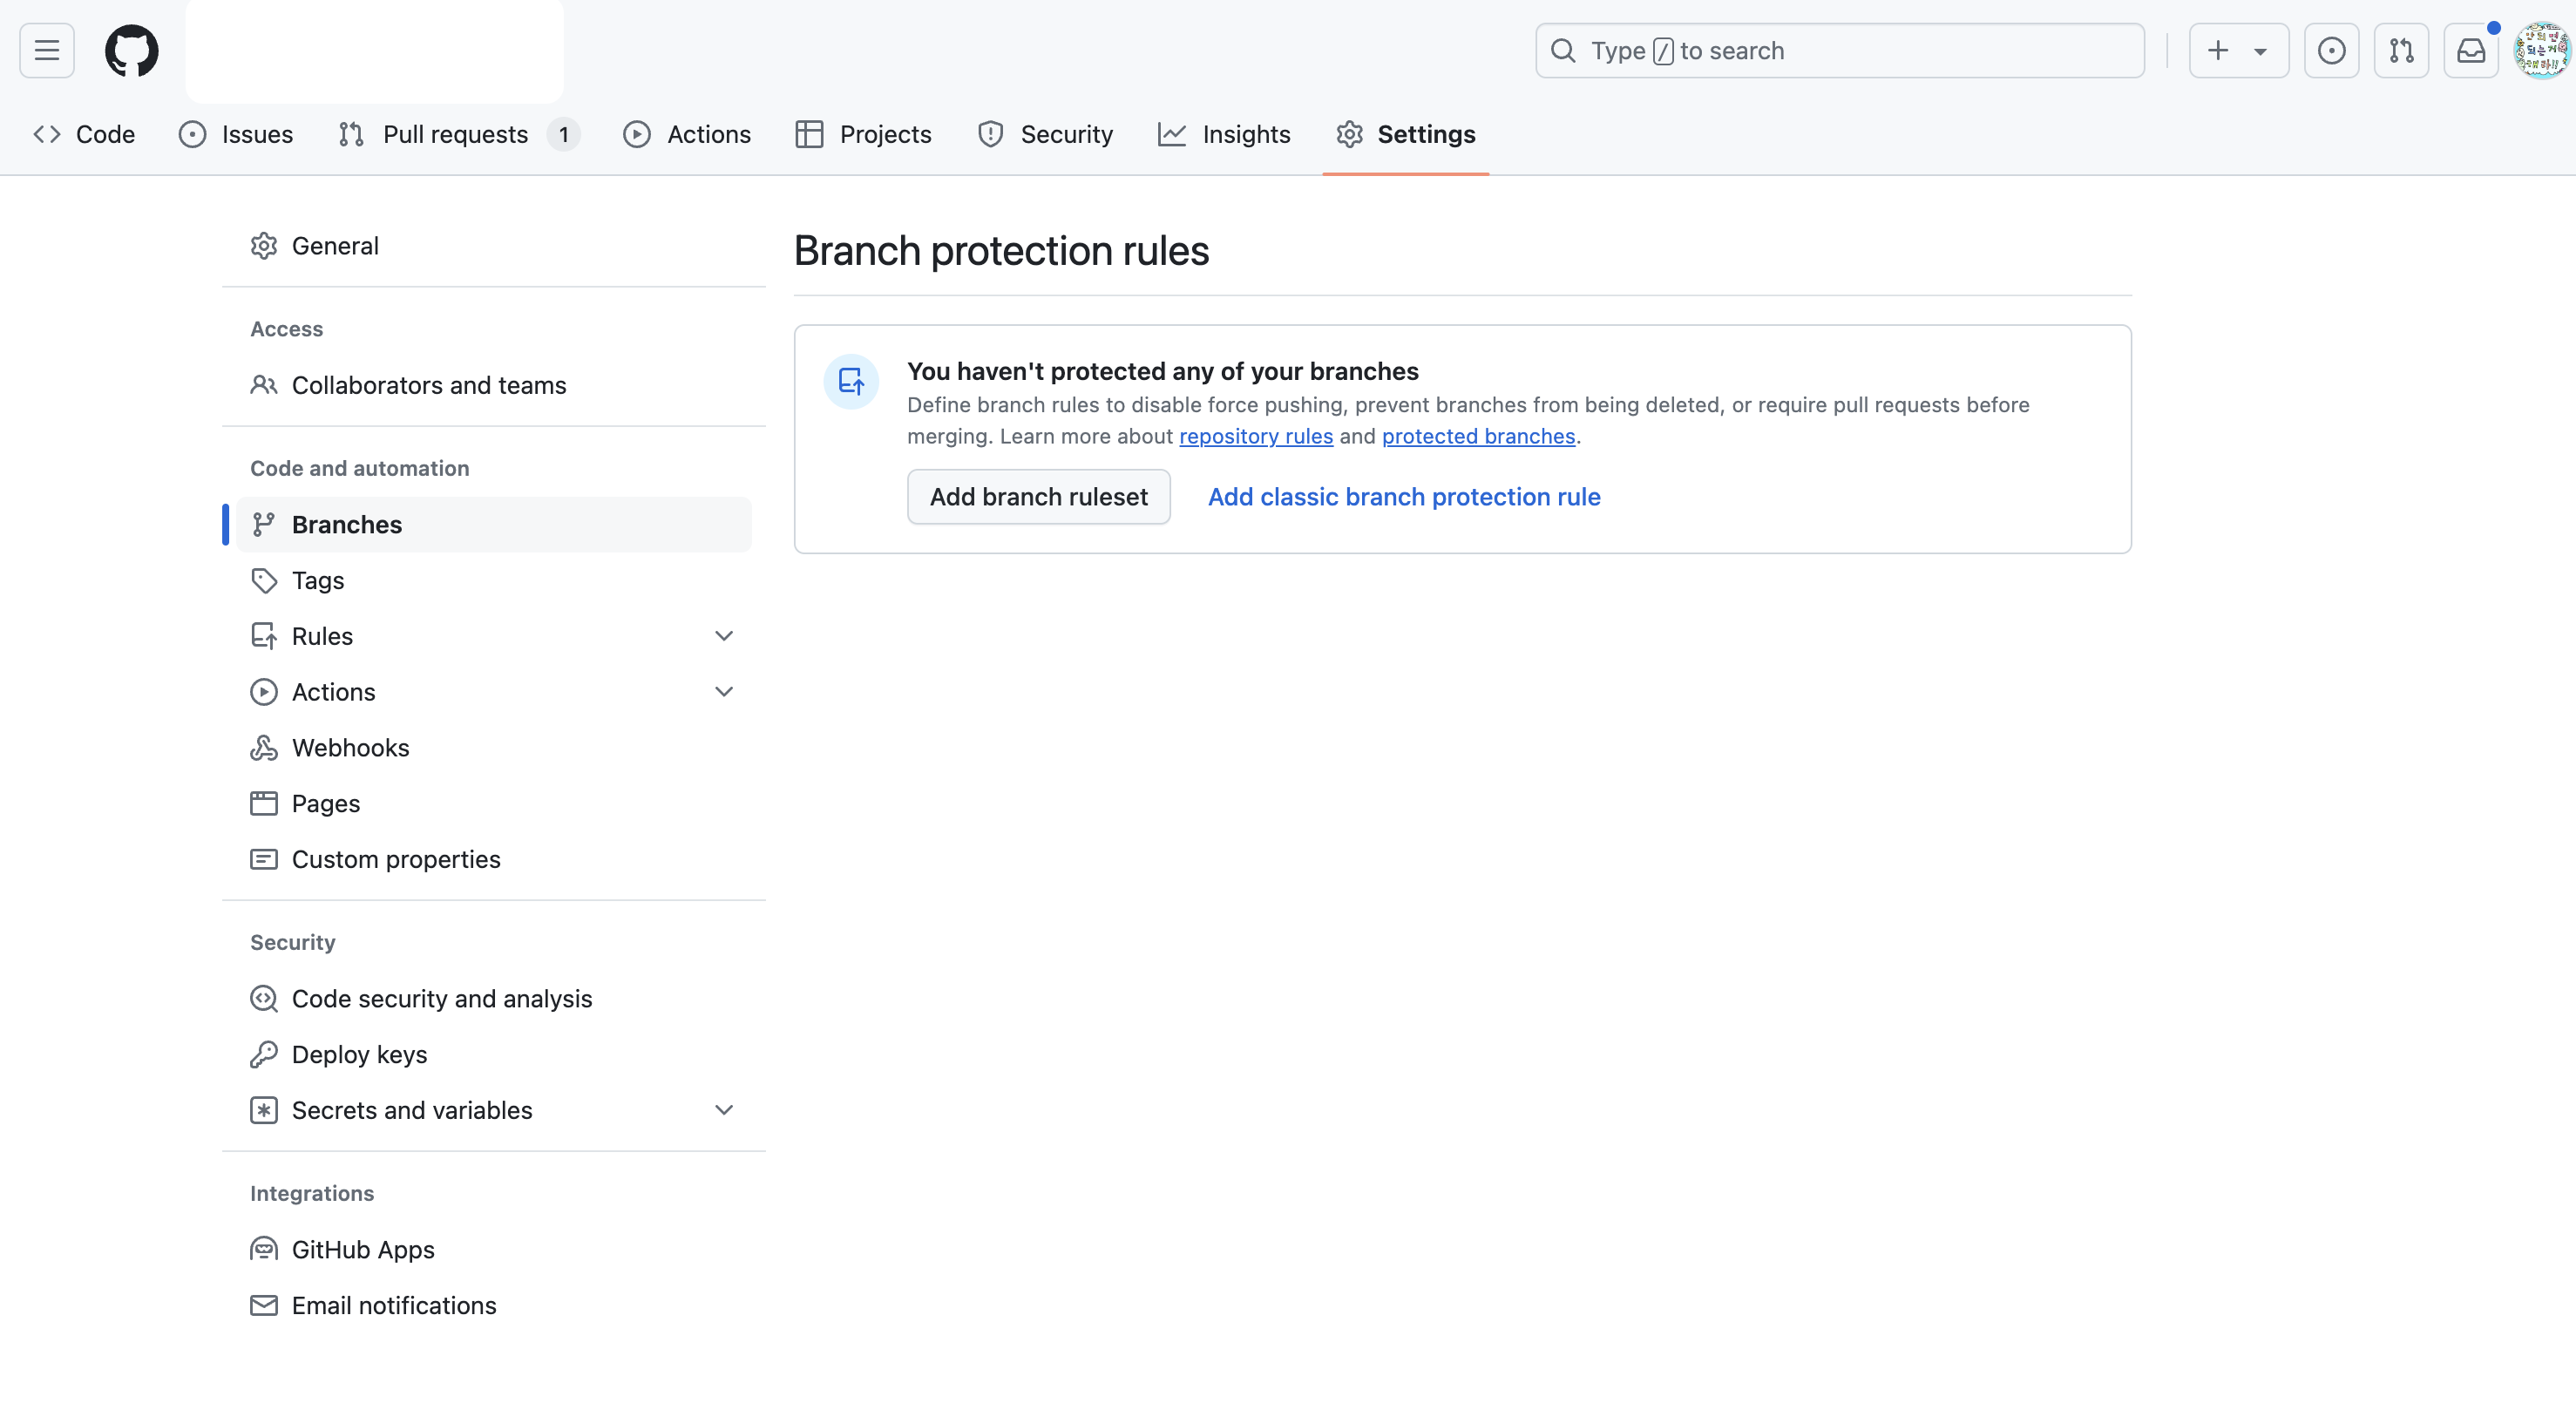Open the protected branches link
2576x1410 pixels.
point(1478,436)
